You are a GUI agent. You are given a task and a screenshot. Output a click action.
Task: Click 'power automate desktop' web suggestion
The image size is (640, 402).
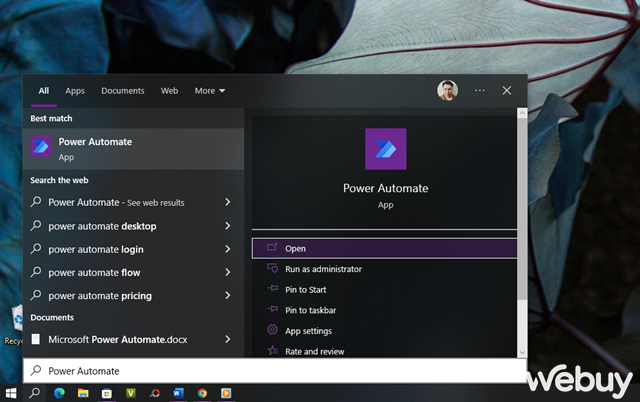[x=133, y=226]
